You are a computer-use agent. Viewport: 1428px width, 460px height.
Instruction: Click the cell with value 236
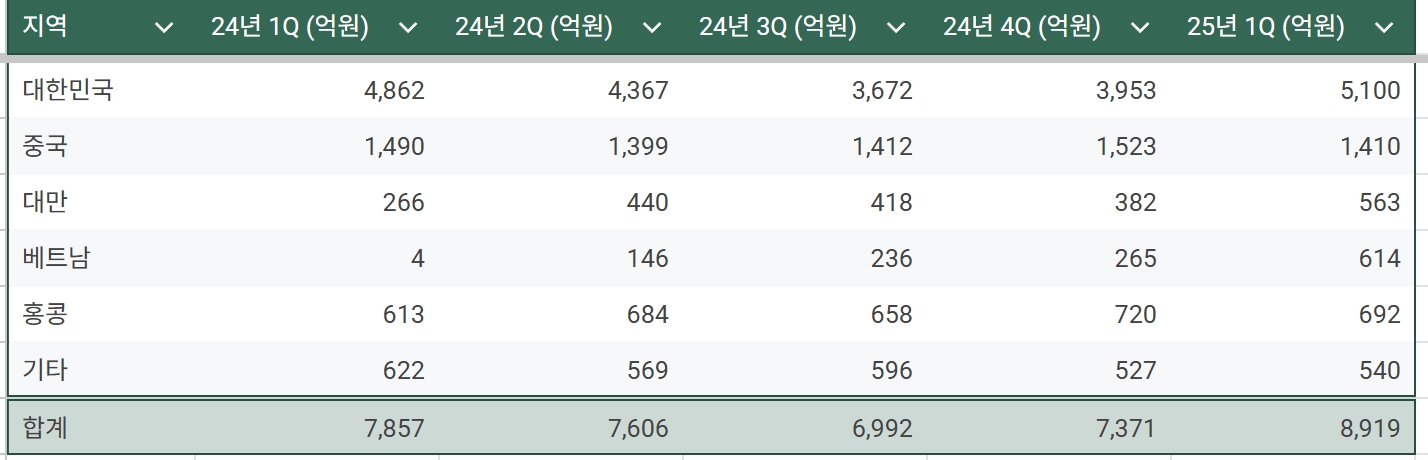805,259
